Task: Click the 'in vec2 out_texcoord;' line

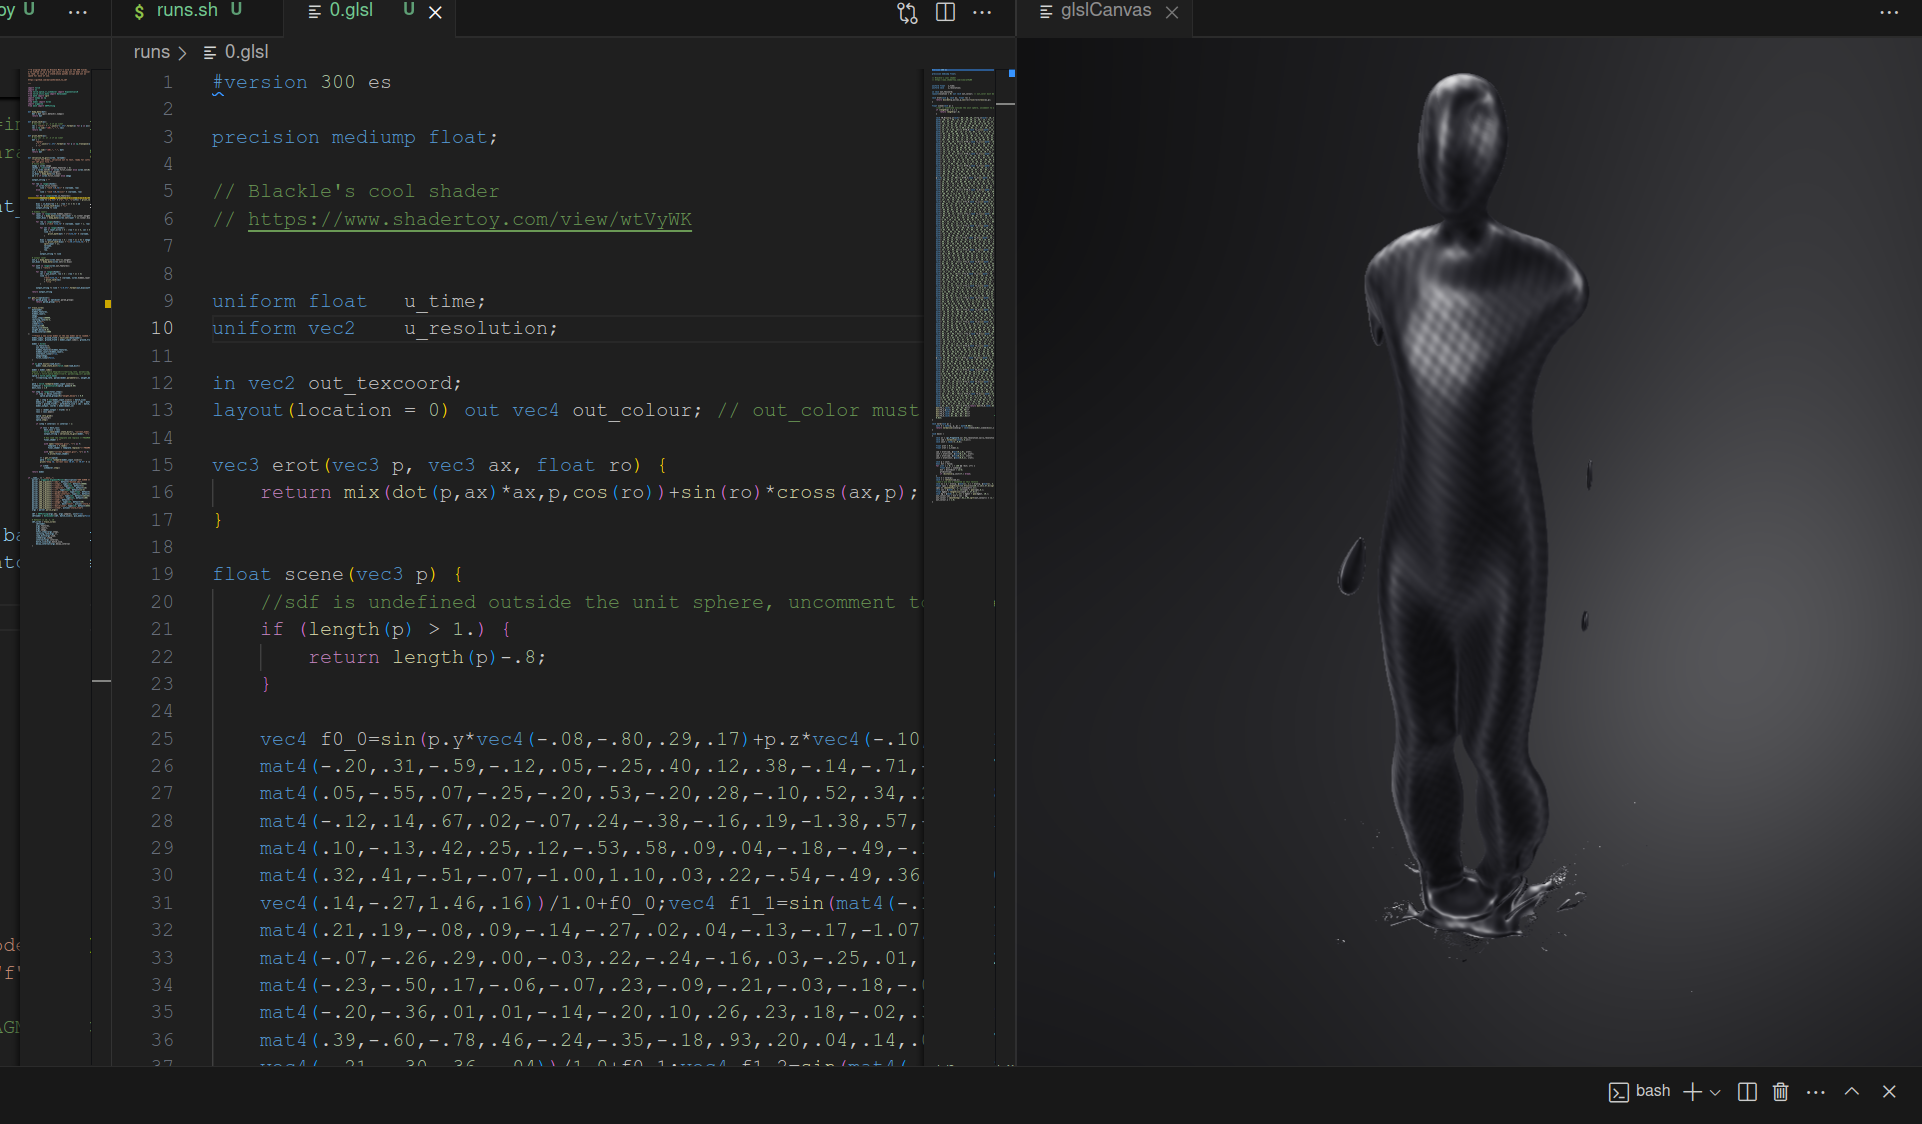Action: 337,383
